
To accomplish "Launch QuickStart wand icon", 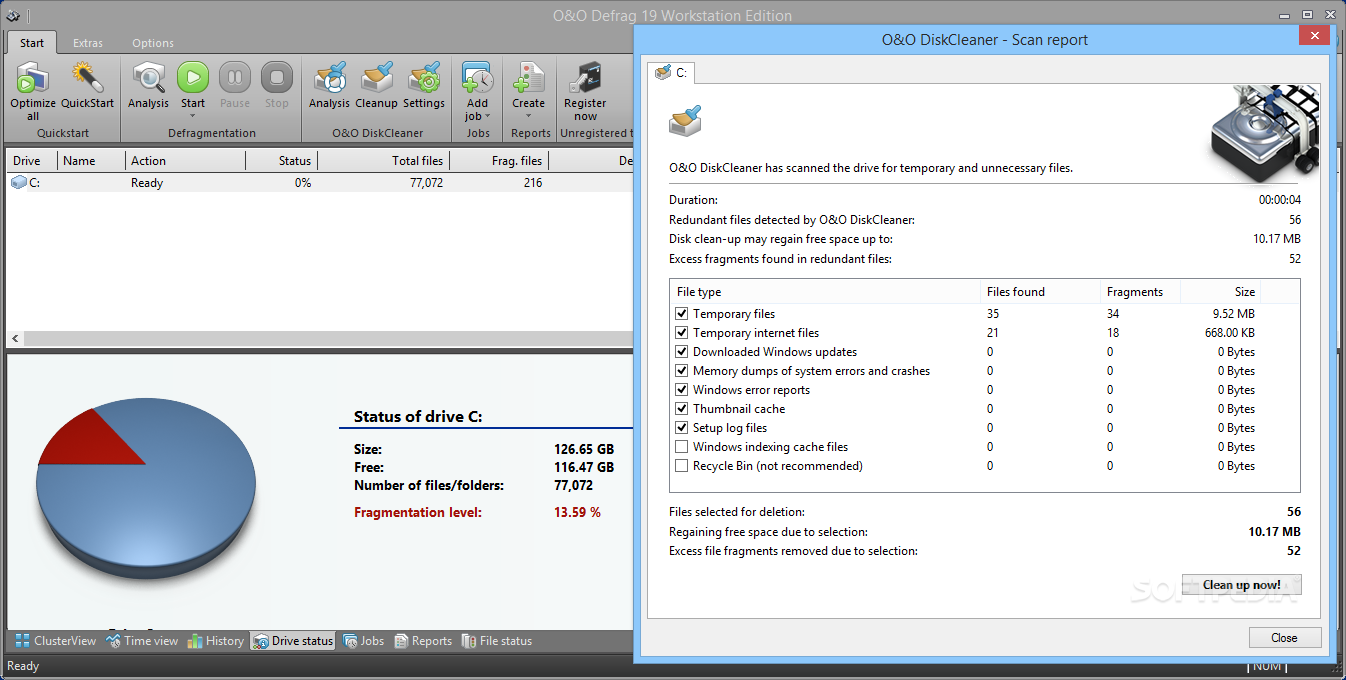I will coord(87,78).
